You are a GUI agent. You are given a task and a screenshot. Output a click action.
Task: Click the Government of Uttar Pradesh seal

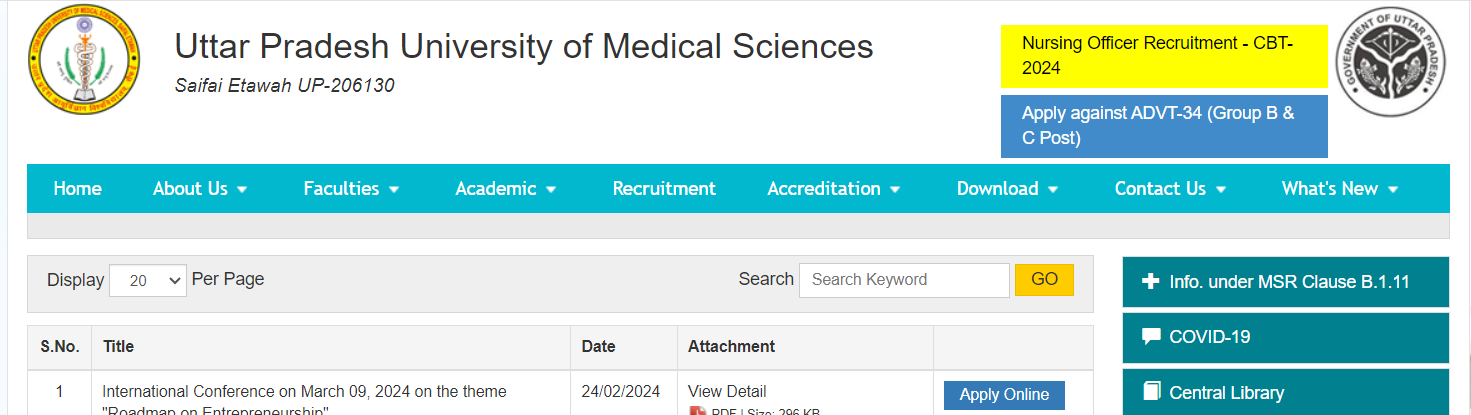pos(1391,63)
